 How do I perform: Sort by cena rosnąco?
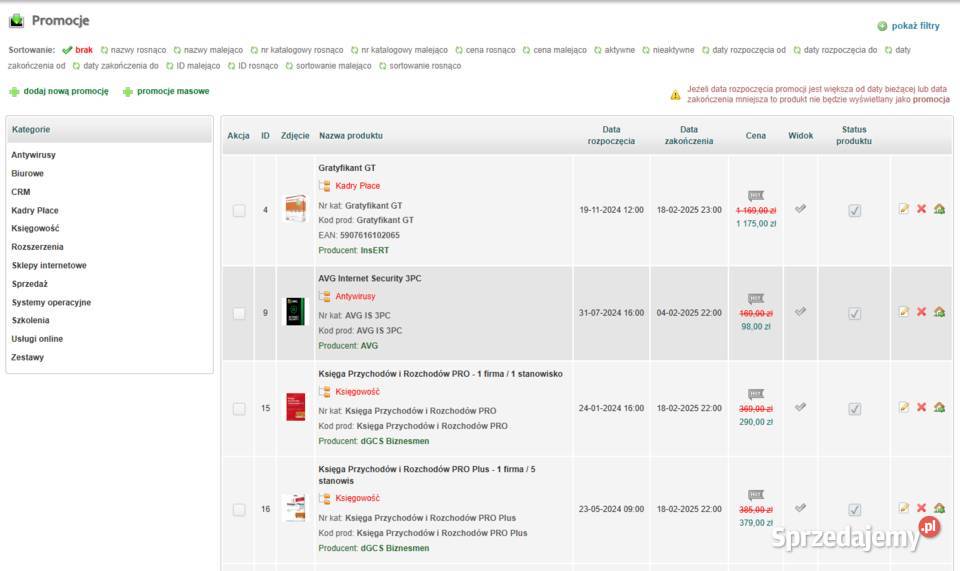click(490, 50)
